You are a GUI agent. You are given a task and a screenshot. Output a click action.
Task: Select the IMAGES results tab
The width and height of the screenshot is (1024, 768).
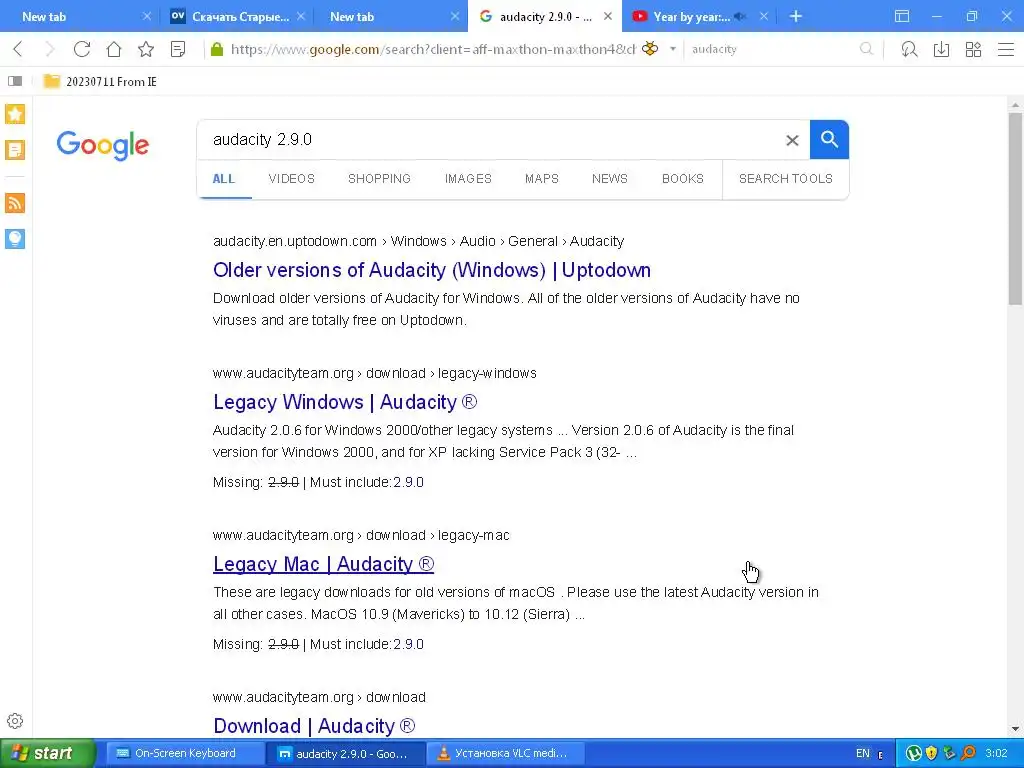click(468, 179)
